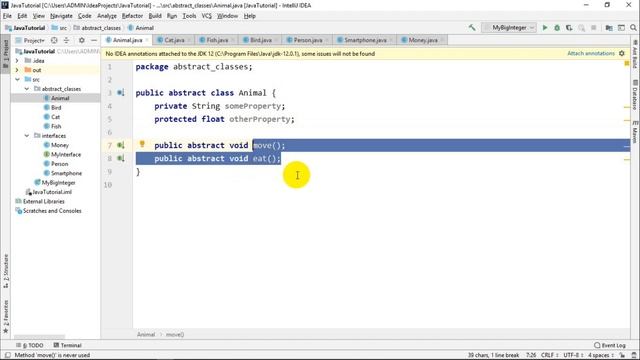Collapse the interfaces package arrow
The width and height of the screenshot is (640, 360).
click(27, 136)
